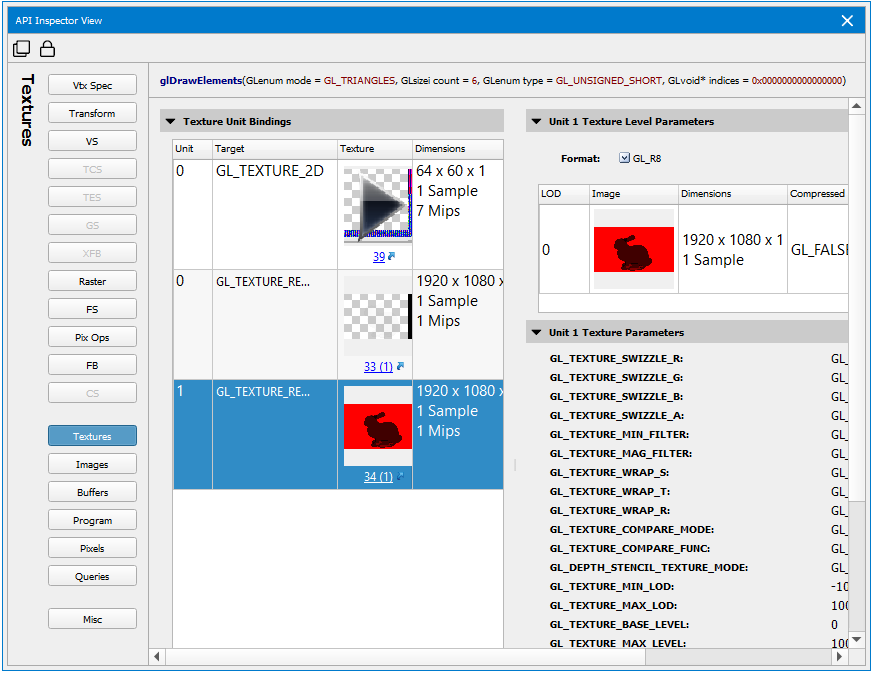Follow the 34 (1) texture link
Viewport: 873px width, 673px height.
[378, 477]
